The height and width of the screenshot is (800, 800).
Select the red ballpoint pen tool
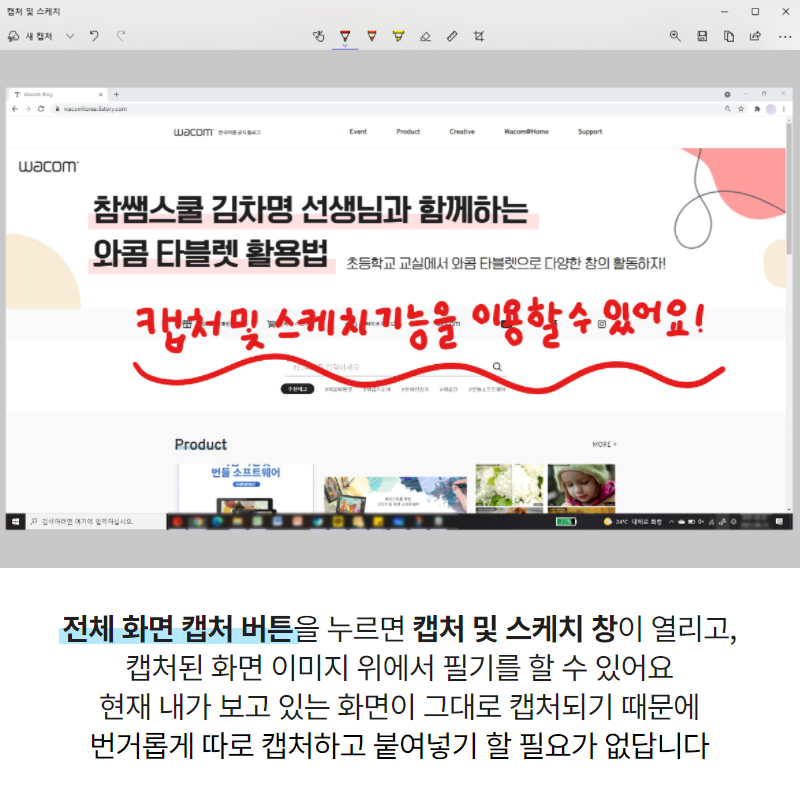point(345,36)
